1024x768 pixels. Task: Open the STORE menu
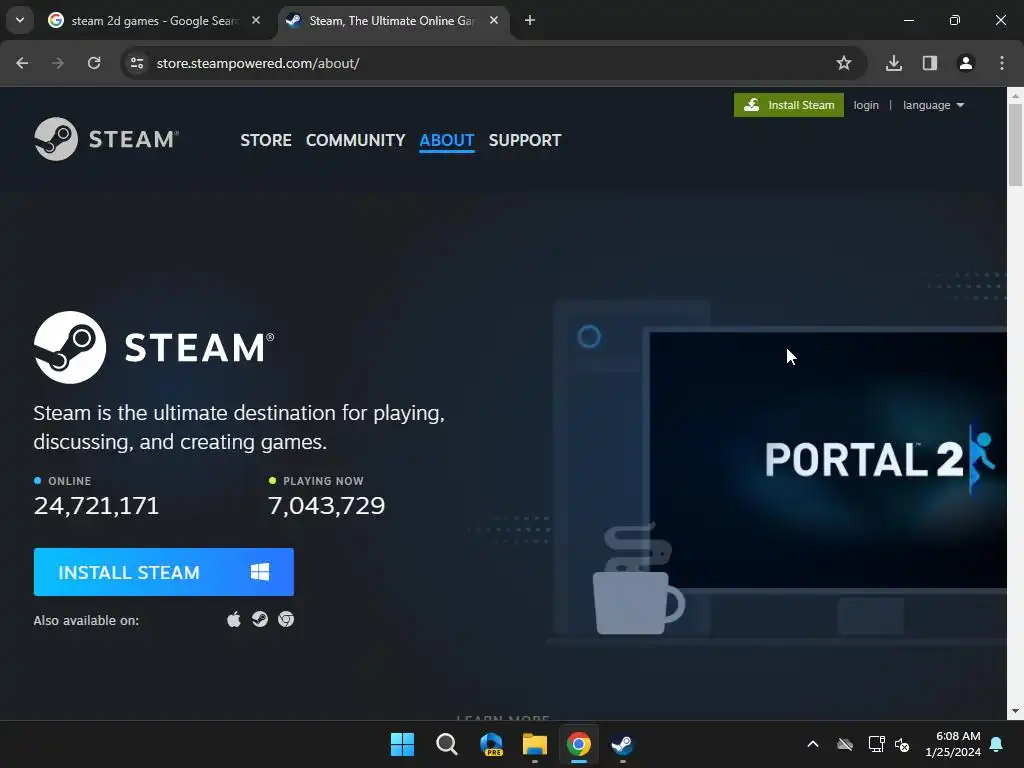point(266,140)
